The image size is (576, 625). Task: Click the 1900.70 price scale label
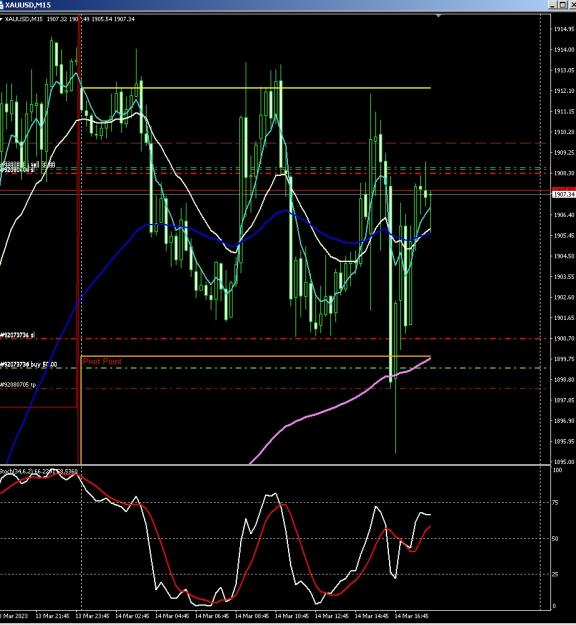564,338
